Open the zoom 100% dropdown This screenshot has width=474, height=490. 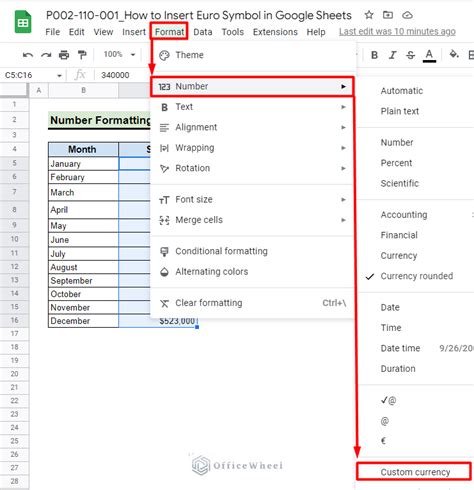tap(119, 54)
